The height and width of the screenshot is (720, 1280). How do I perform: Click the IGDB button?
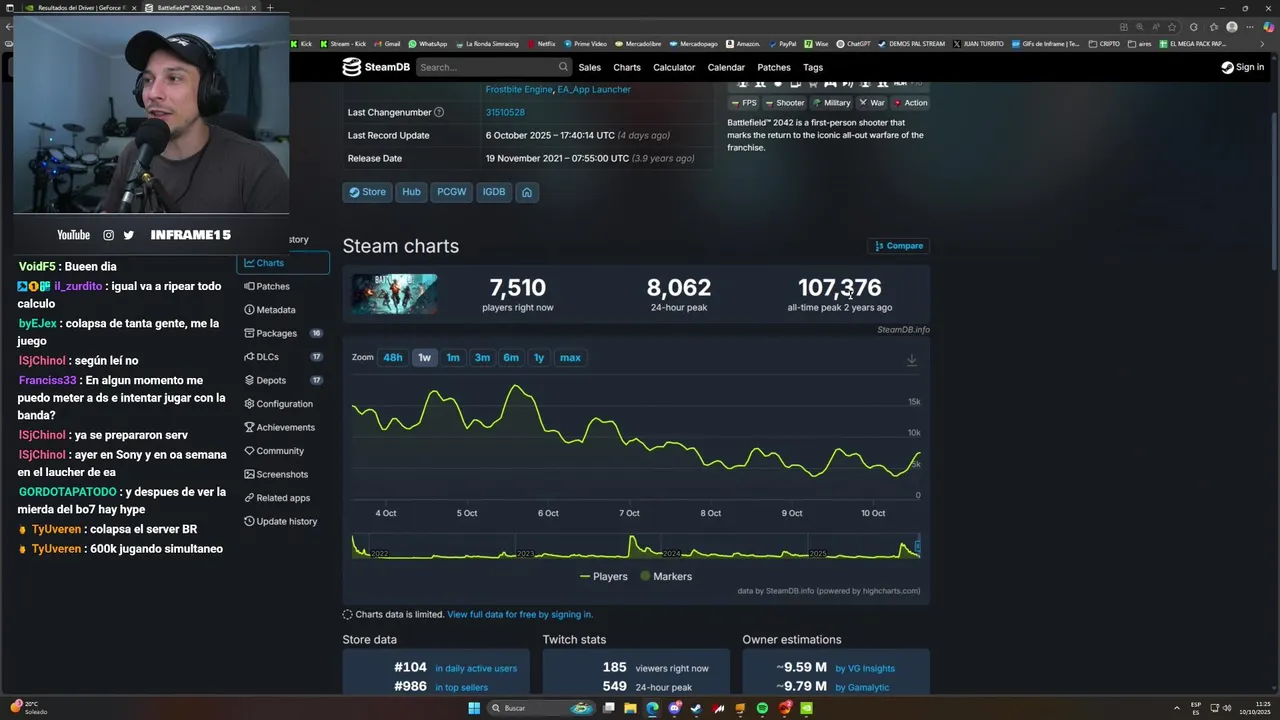[494, 192]
